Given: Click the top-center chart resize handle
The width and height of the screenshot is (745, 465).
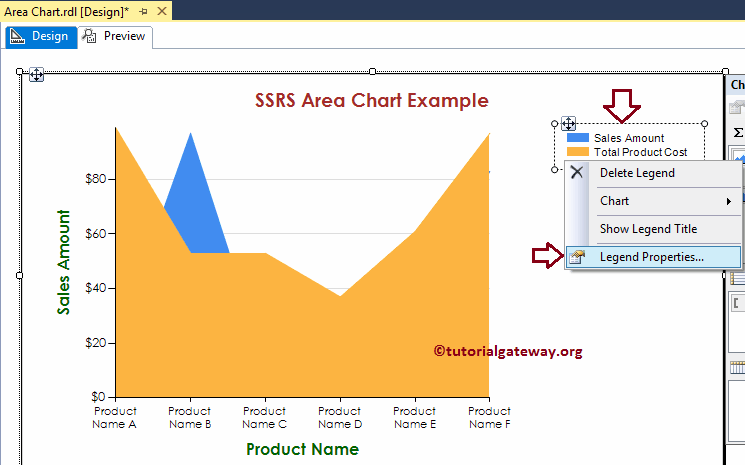Looking at the screenshot, I should 372,71.
